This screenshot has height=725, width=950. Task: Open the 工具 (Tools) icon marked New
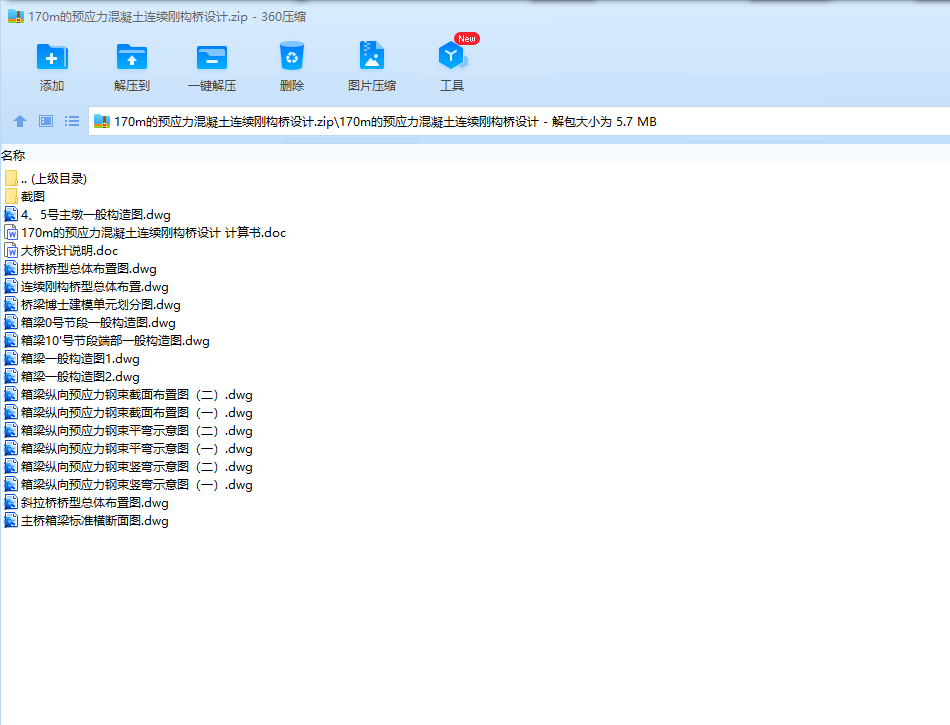point(452,56)
